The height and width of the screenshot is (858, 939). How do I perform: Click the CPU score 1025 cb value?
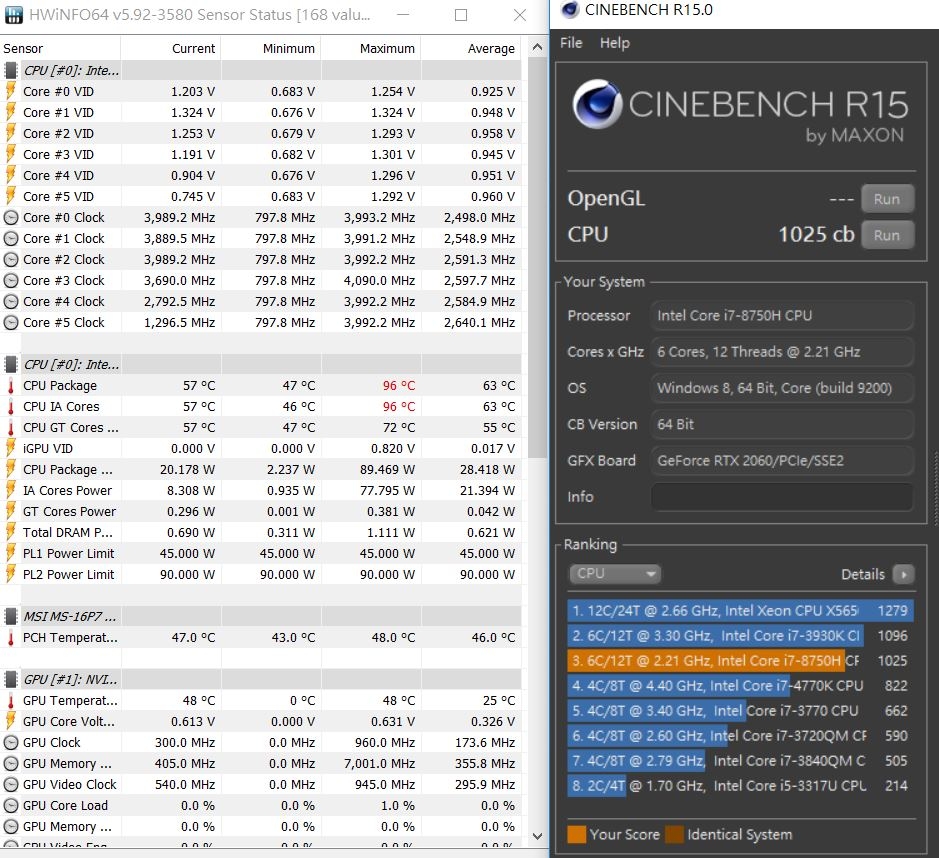(816, 234)
